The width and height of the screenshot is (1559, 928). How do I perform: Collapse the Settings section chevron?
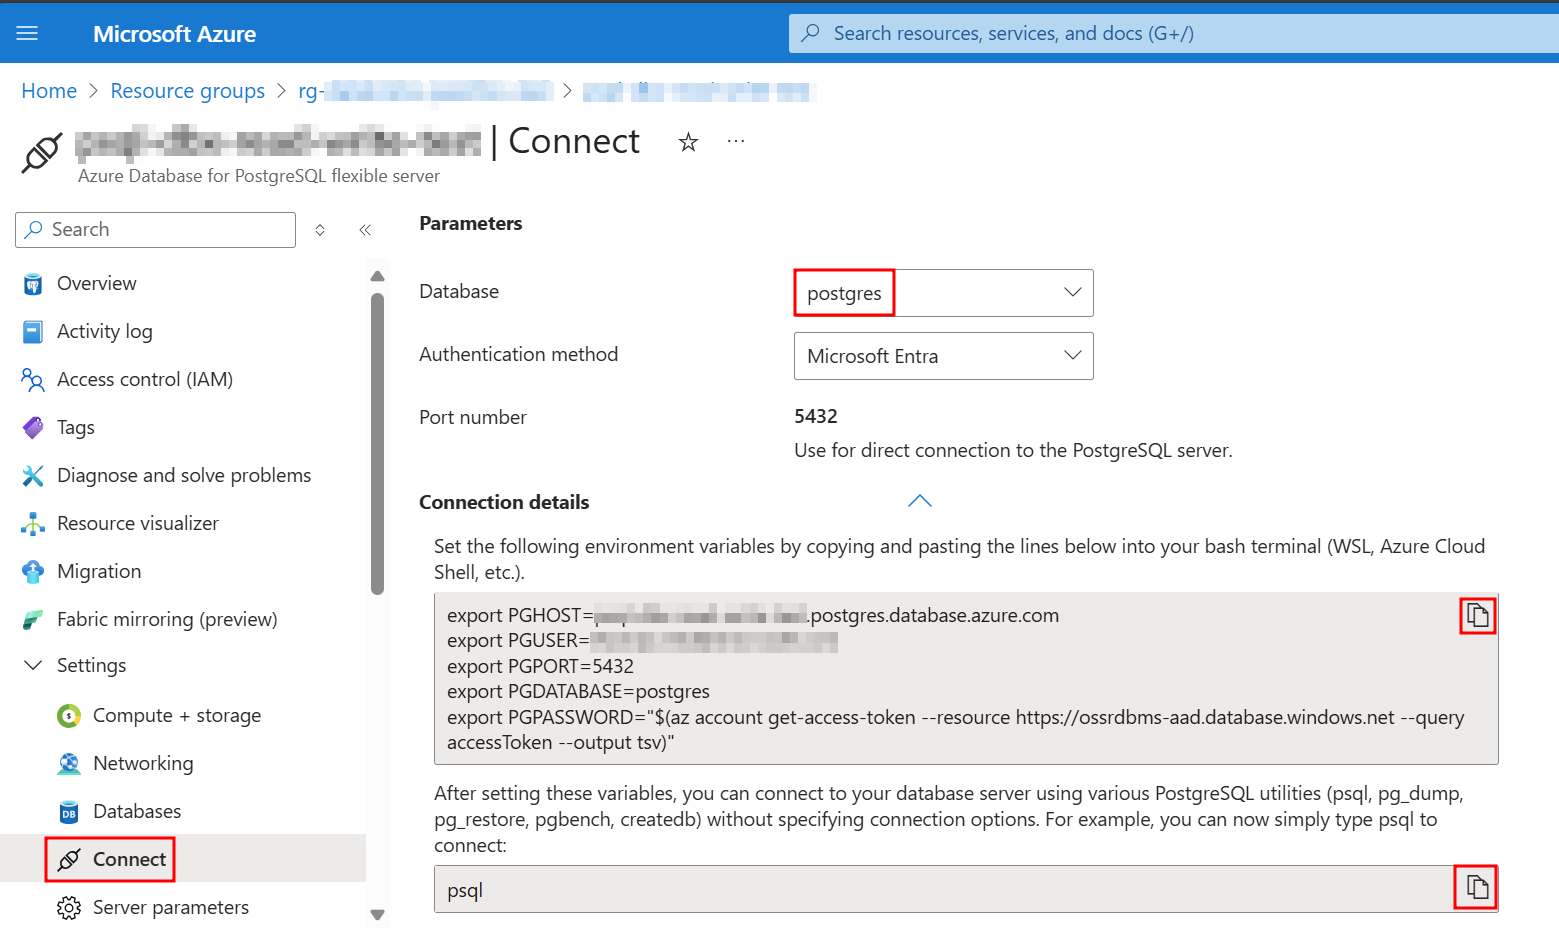click(33, 665)
